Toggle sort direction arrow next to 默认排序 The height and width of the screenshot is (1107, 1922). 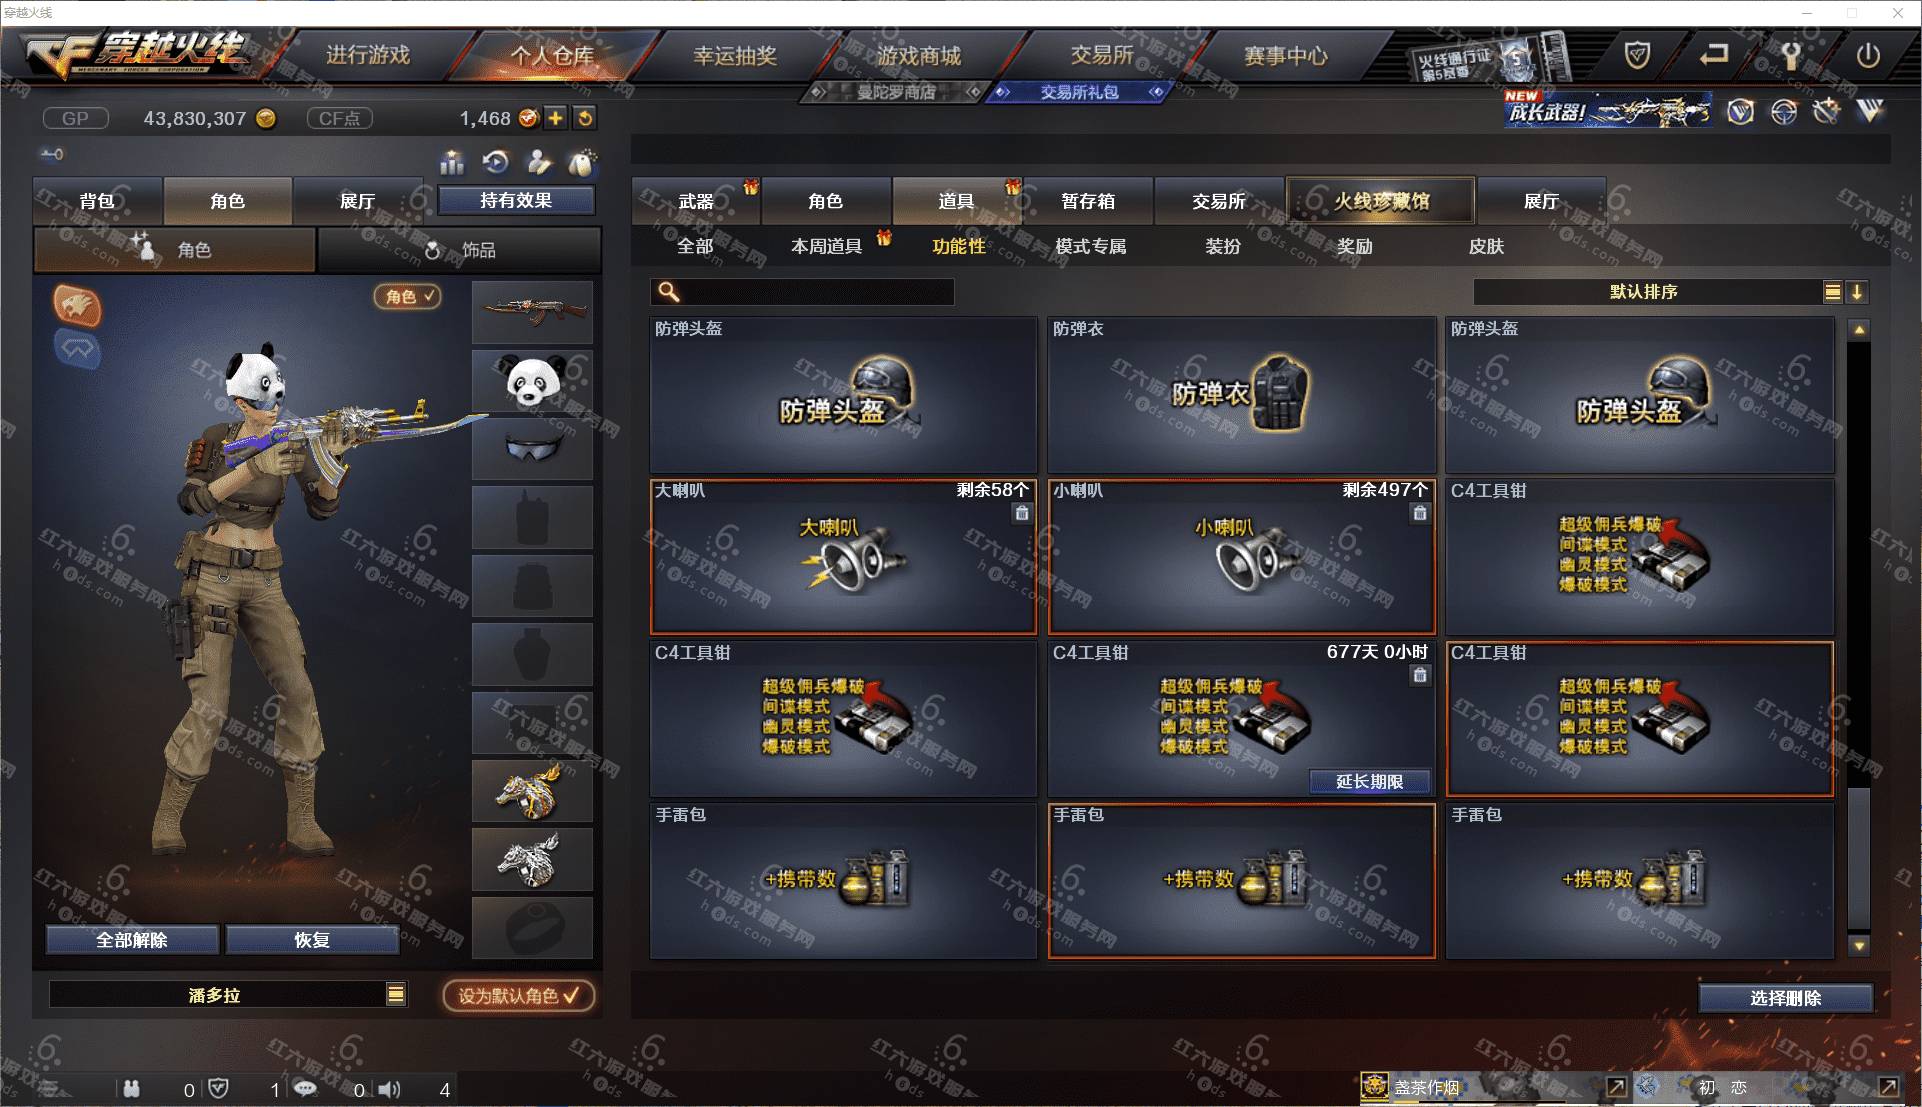tap(1857, 292)
